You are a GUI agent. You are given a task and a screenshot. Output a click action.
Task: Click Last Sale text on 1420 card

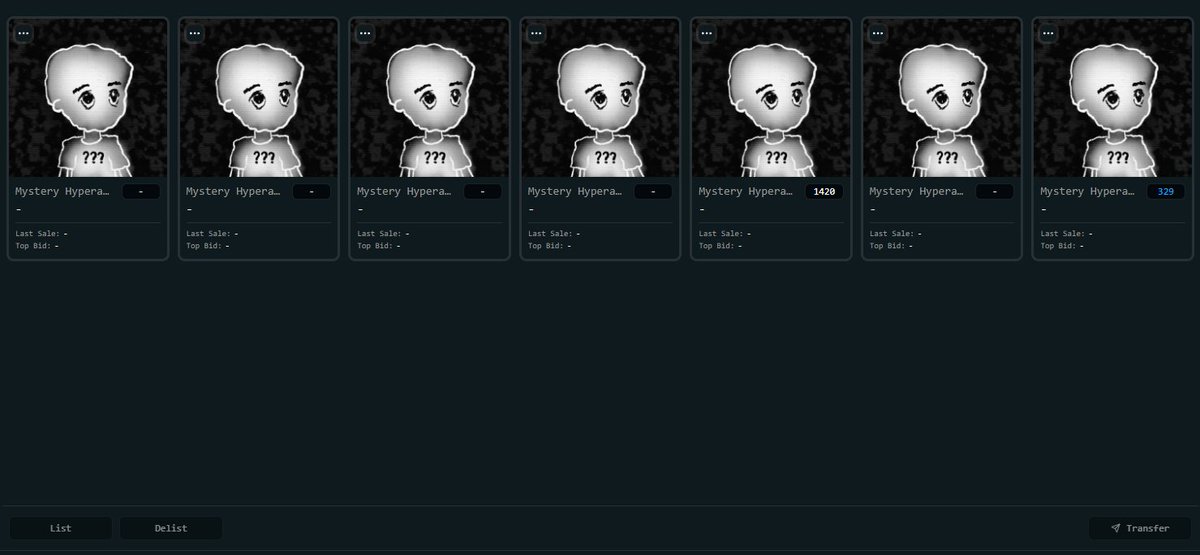click(x=724, y=233)
